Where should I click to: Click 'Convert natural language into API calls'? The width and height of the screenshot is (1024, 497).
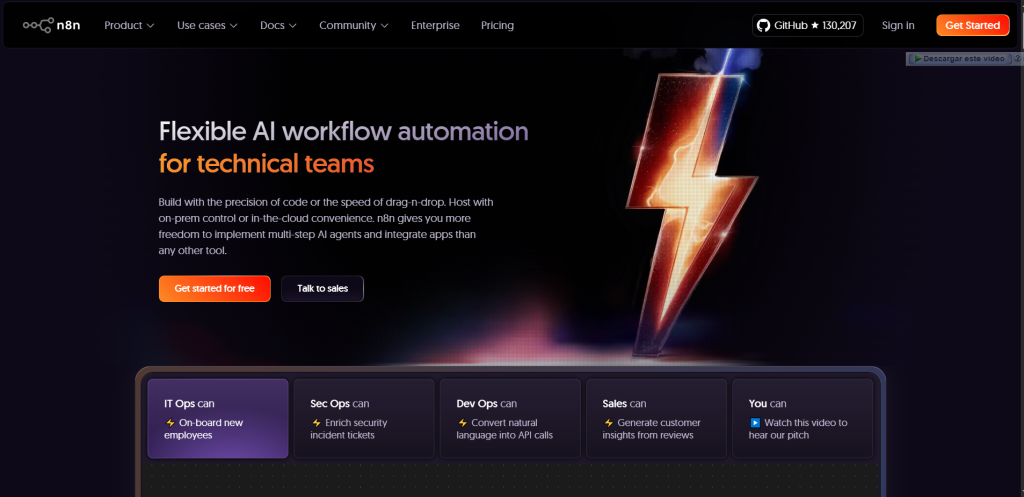505,429
